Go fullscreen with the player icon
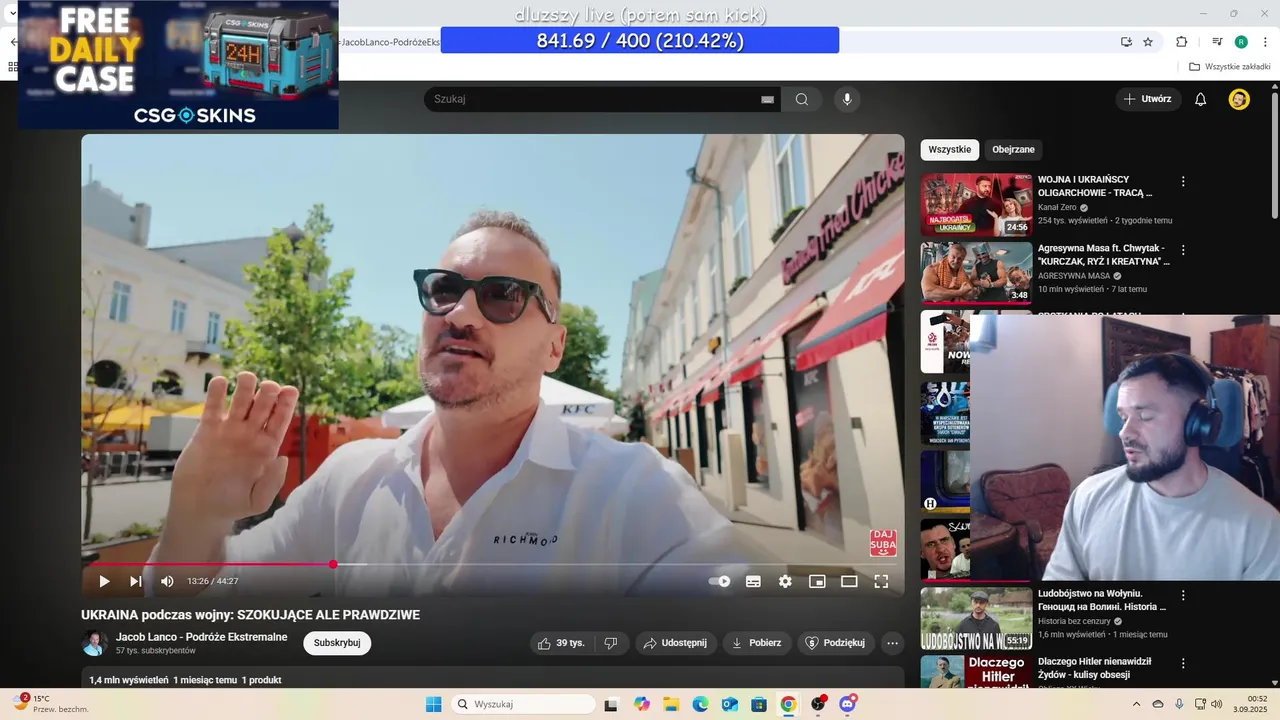This screenshot has height=720, width=1280. tap(881, 581)
